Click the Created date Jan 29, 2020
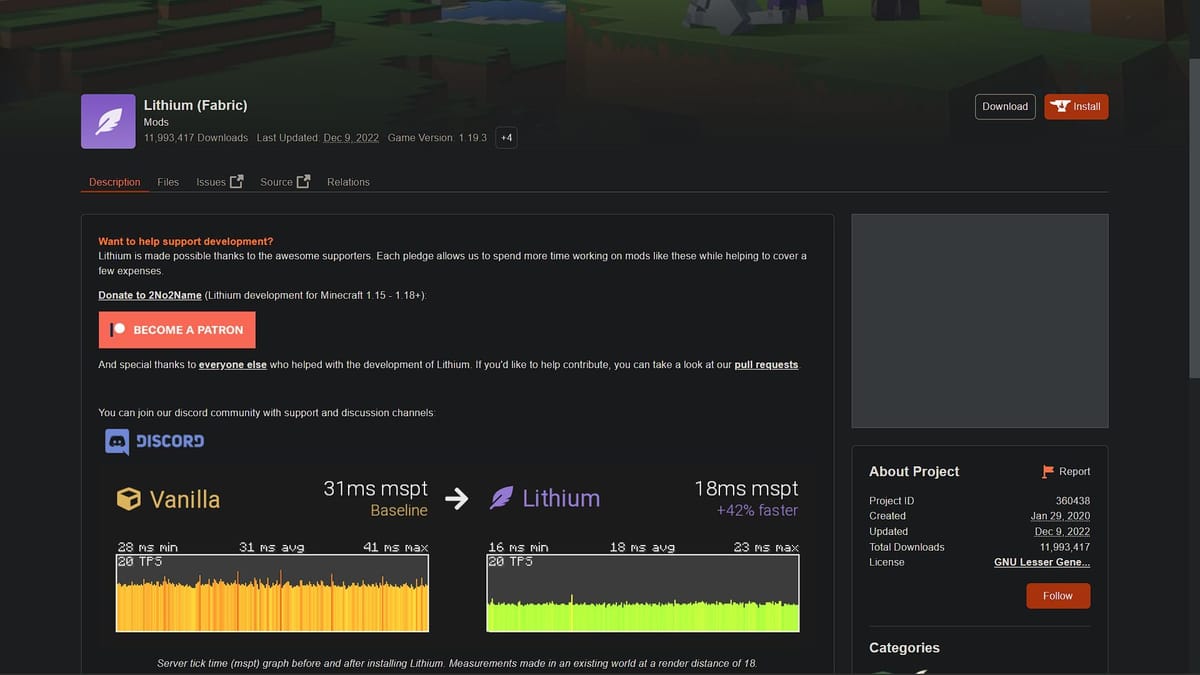The image size is (1200, 675). 1060,516
